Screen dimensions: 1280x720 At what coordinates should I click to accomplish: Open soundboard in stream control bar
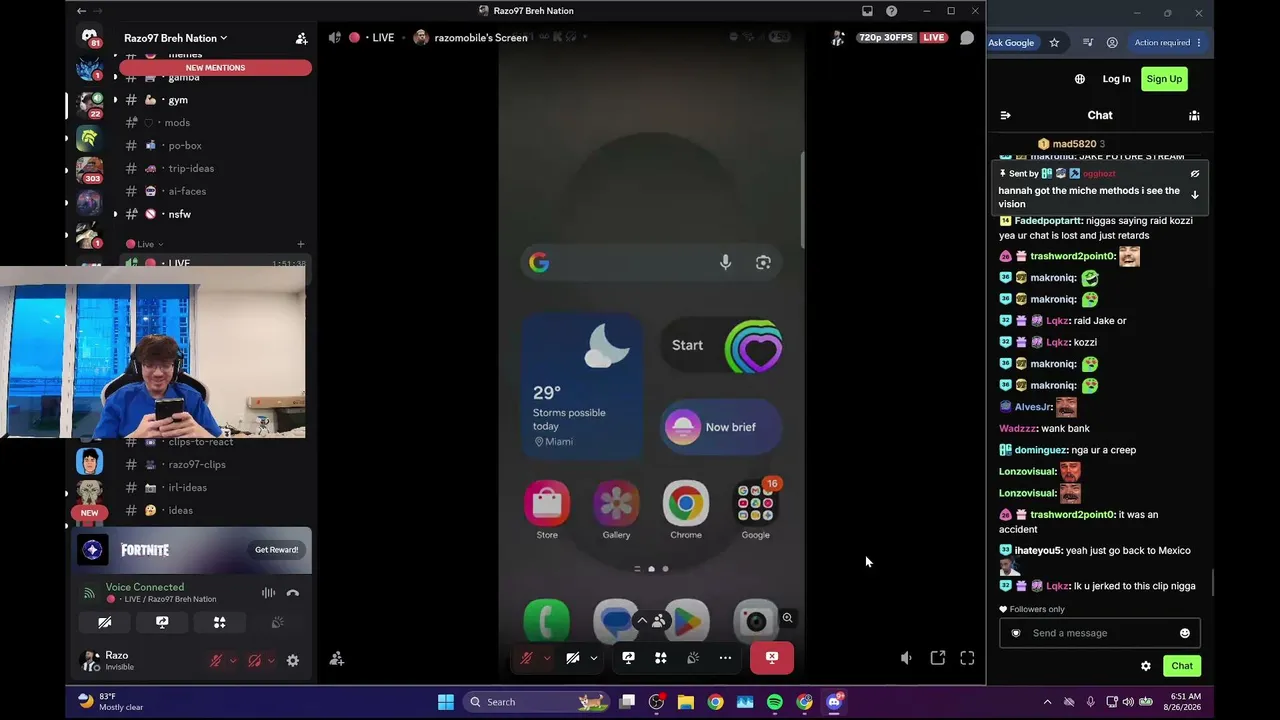693,658
